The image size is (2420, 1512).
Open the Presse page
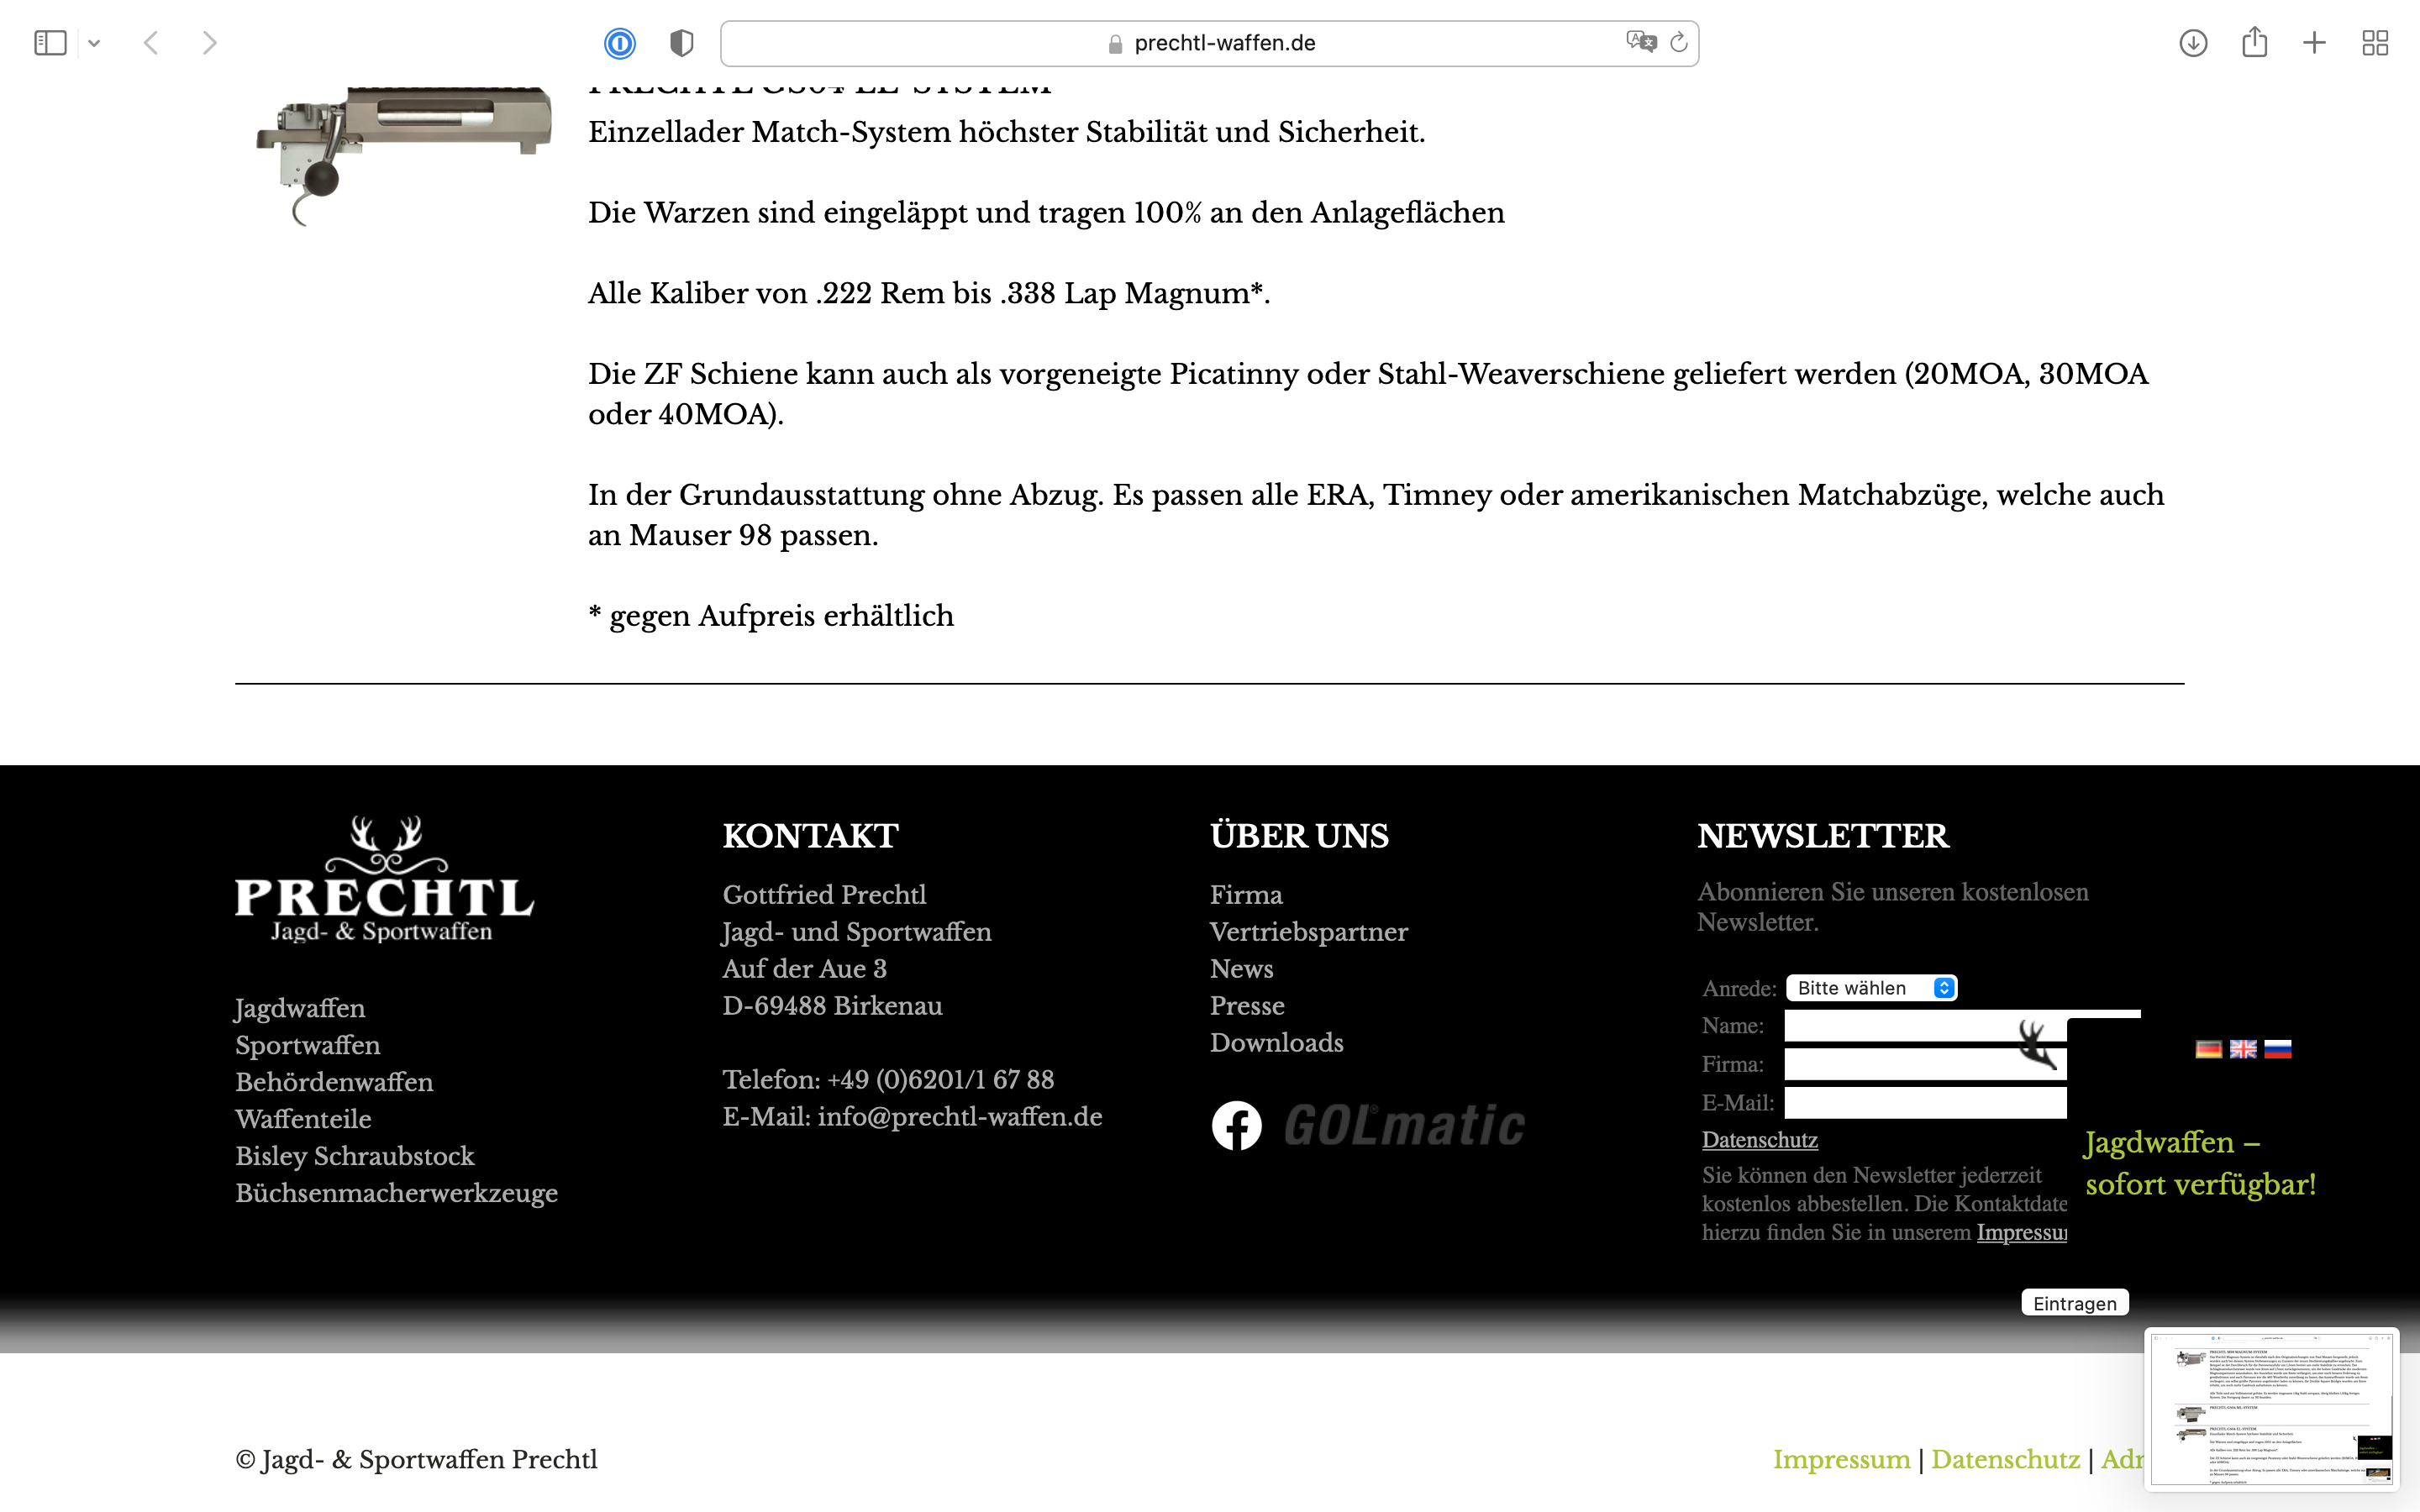pos(1247,1006)
